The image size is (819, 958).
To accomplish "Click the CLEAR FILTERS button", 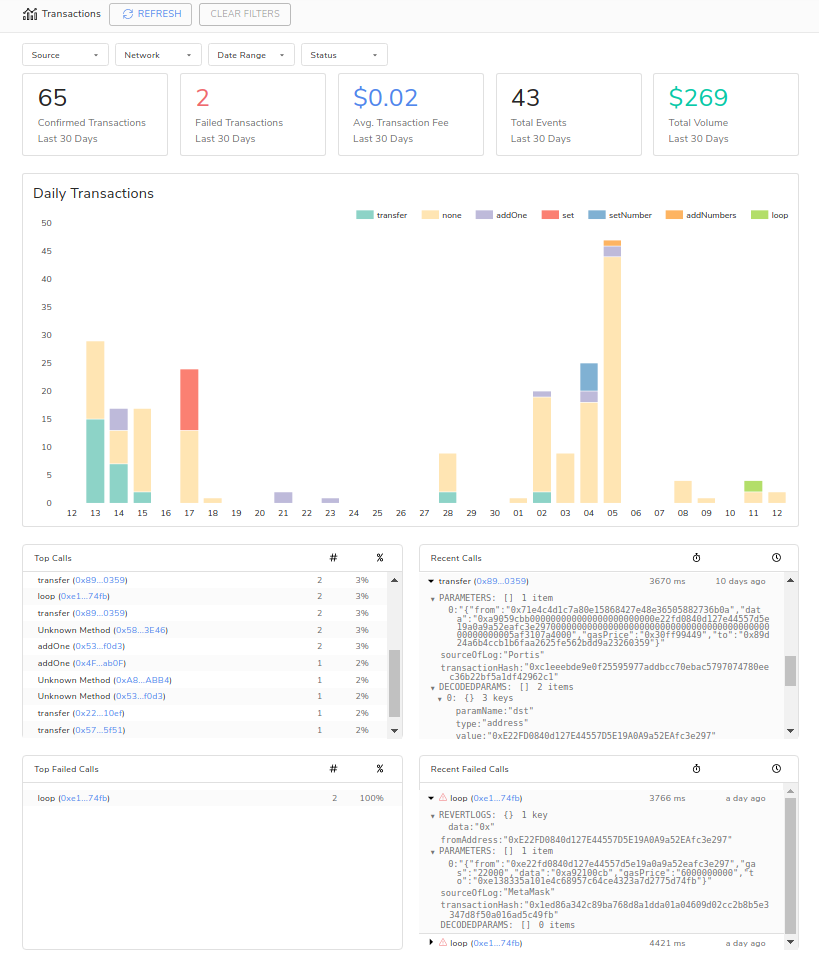I will click(245, 14).
